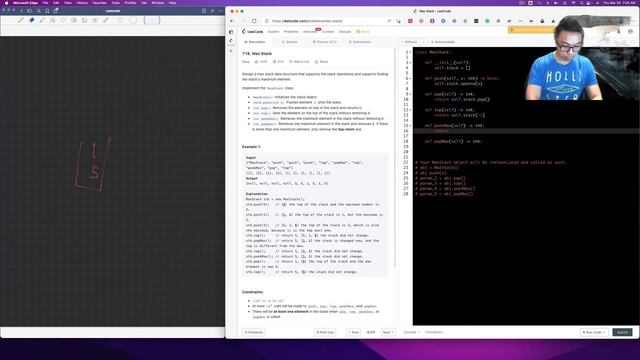Click the browser back arrow

[x=232, y=21]
